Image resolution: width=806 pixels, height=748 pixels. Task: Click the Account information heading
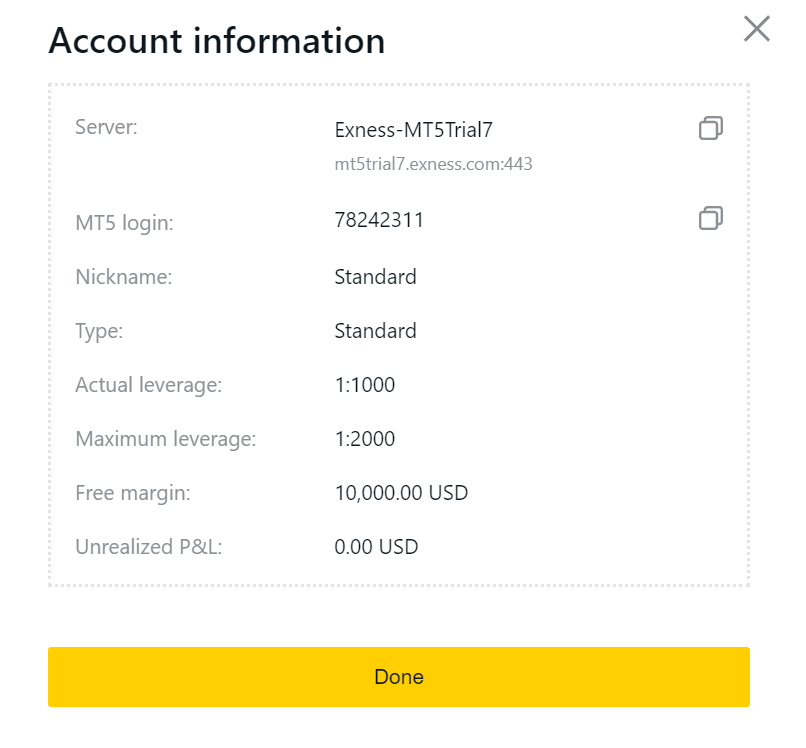pos(217,41)
